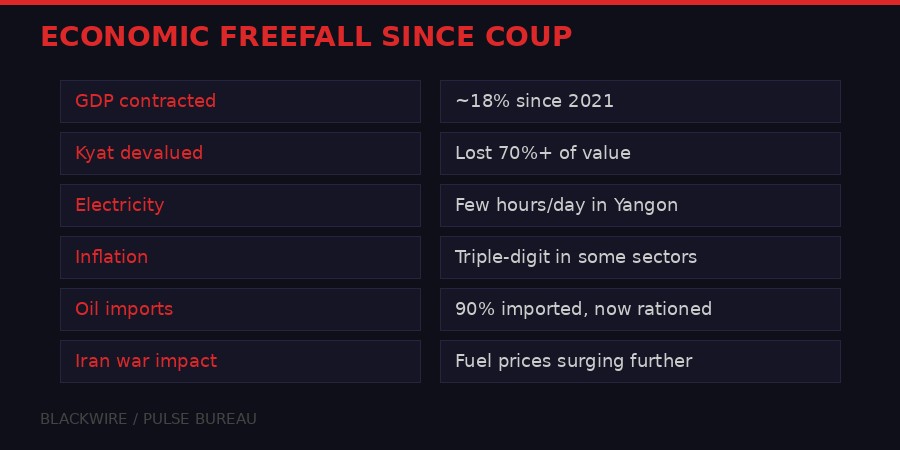
Task: Select the 'Lost 70%+ of value' cell
Action: tap(640, 153)
